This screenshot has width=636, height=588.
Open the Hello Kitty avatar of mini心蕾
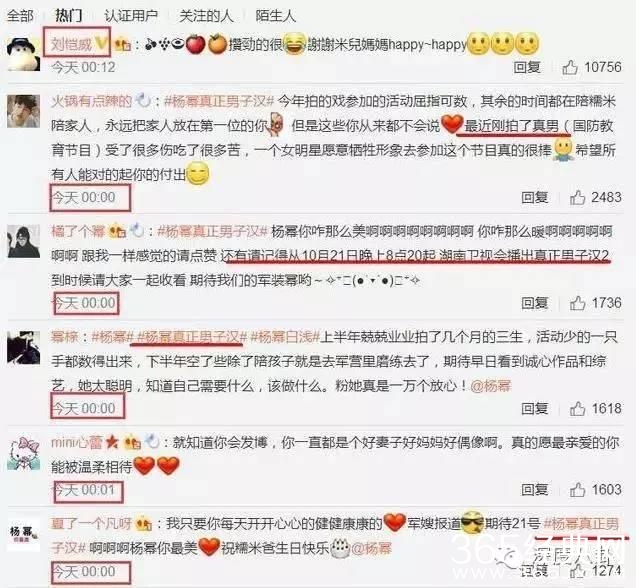(24, 453)
